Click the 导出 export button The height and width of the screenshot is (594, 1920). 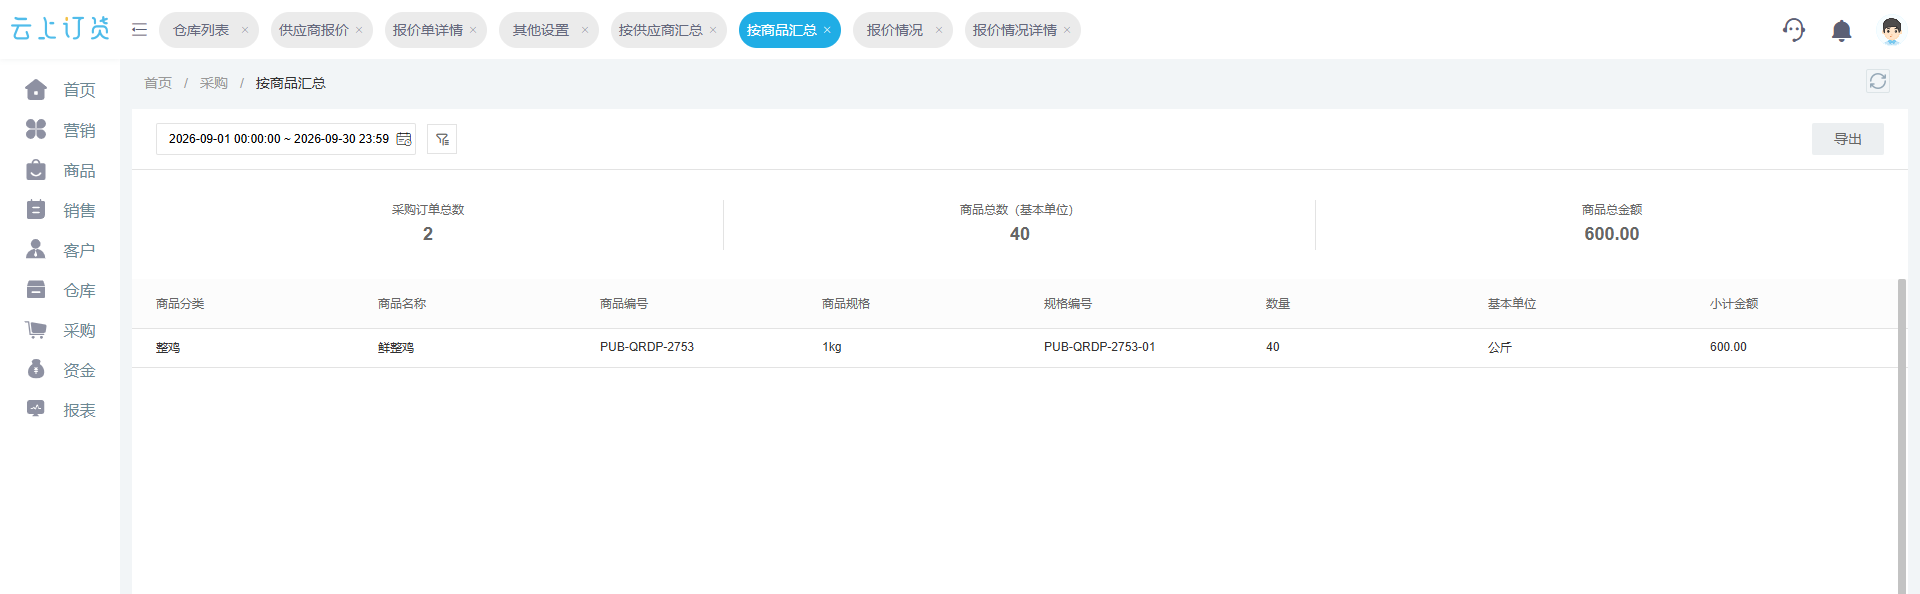pyautogui.click(x=1848, y=139)
